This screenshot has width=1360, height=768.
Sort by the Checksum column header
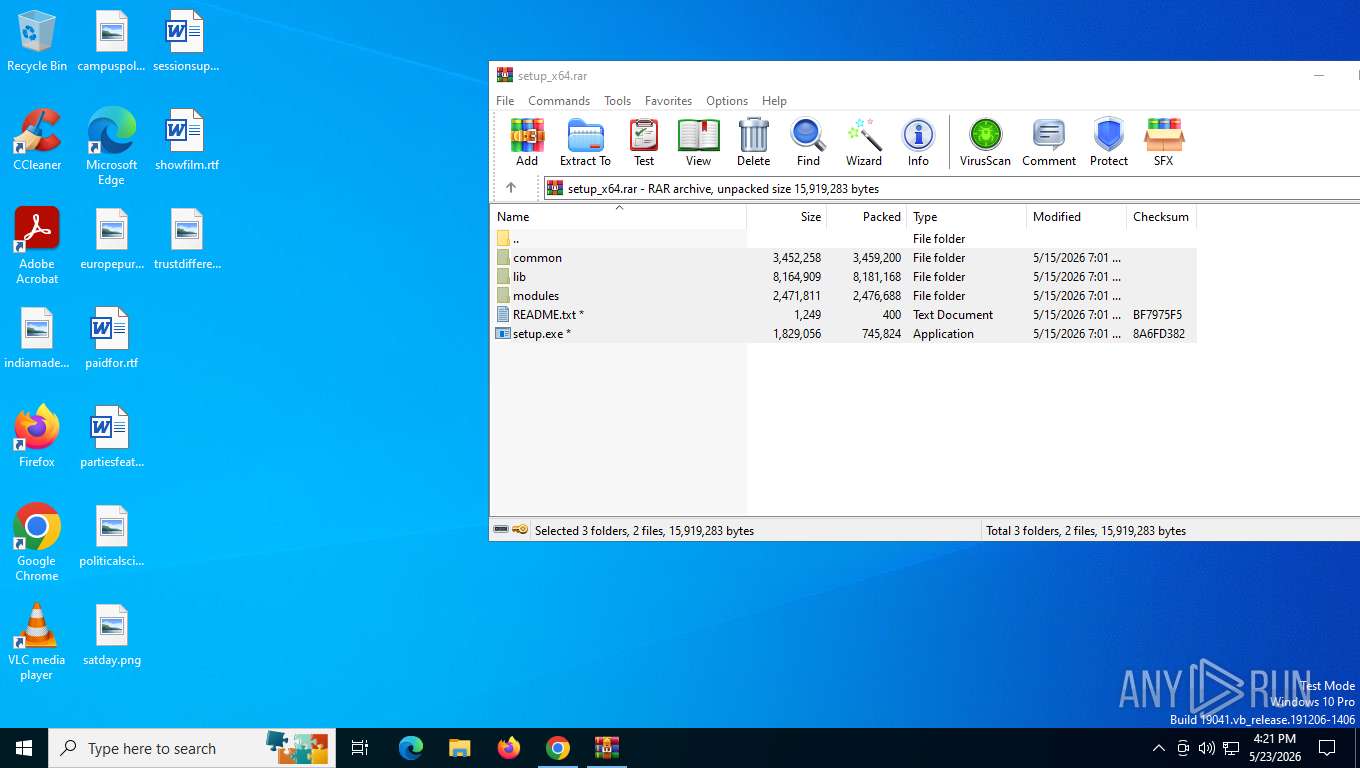coord(1161,217)
